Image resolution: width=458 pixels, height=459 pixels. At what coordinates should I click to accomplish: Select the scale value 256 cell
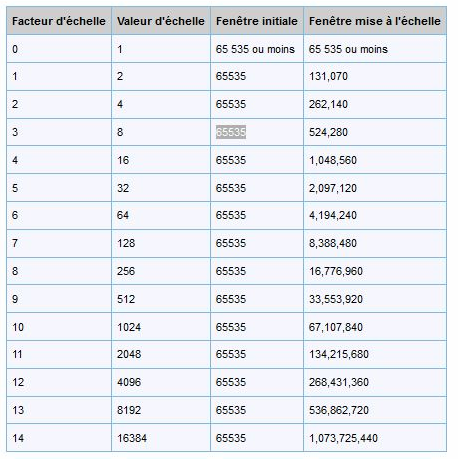point(161,271)
